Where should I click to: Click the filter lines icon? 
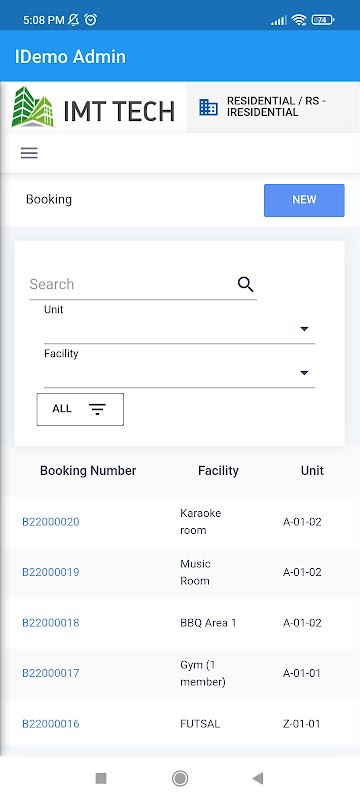(x=97, y=409)
